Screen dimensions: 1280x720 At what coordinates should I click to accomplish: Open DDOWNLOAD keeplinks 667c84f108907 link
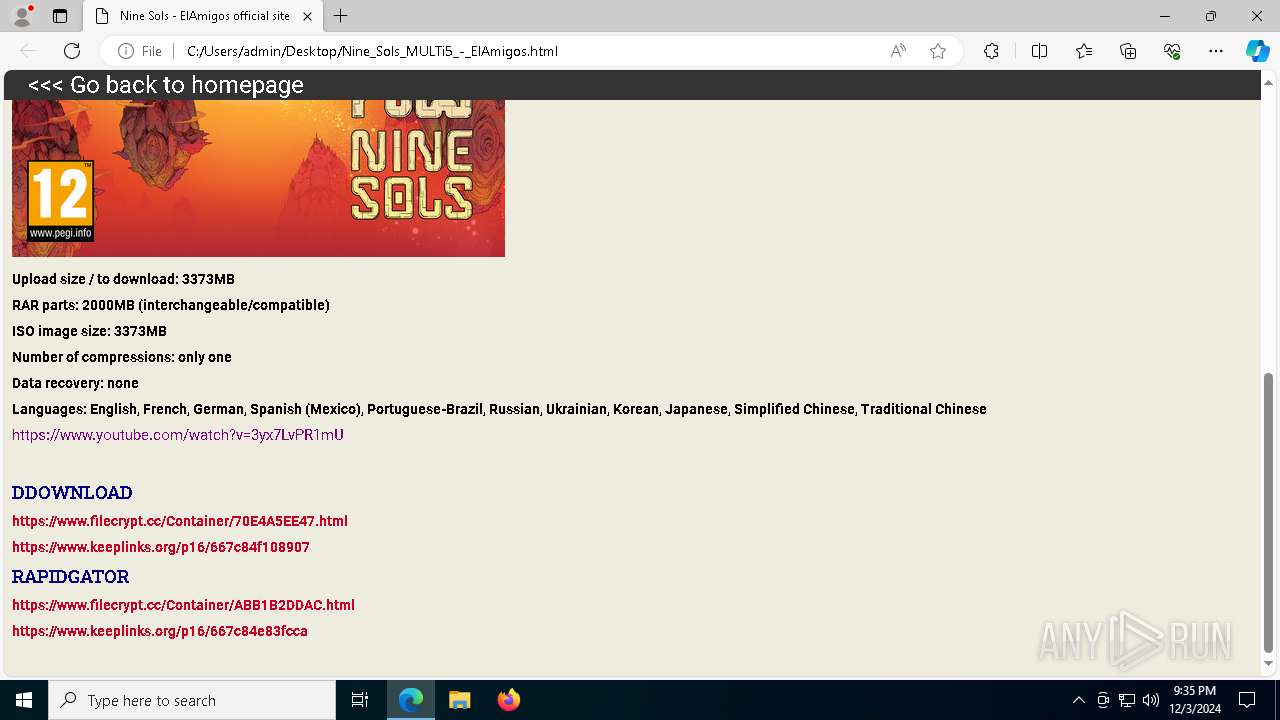(161, 547)
